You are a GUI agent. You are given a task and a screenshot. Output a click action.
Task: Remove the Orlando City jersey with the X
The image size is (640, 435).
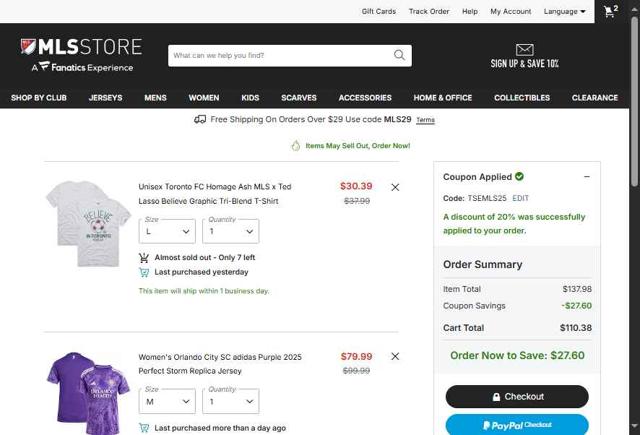point(395,356)
